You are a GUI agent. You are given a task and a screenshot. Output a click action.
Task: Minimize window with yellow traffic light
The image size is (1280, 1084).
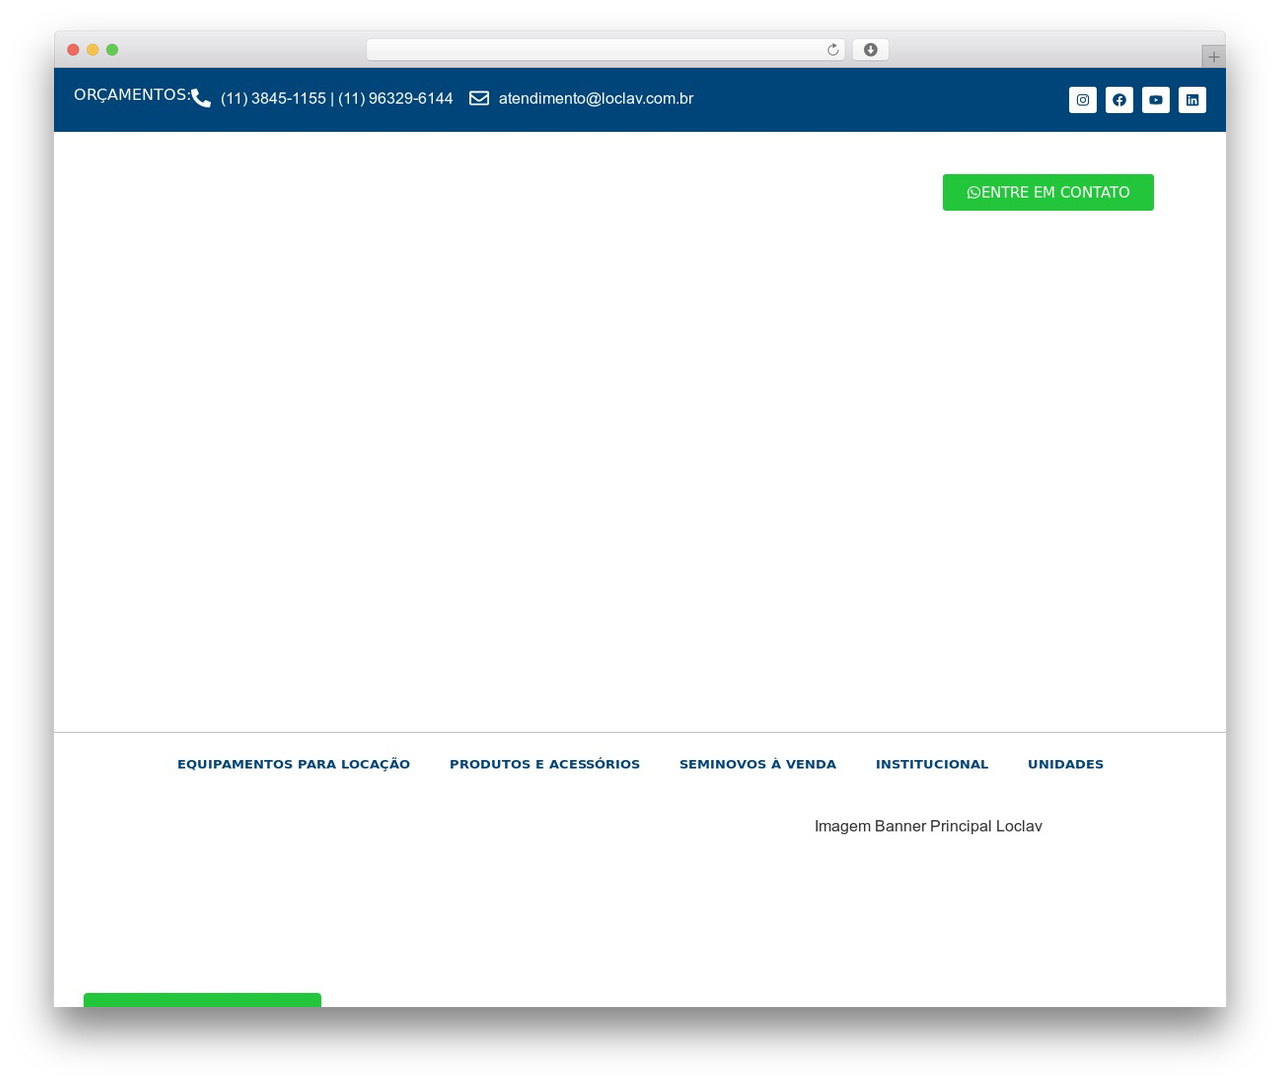point(93,50)
